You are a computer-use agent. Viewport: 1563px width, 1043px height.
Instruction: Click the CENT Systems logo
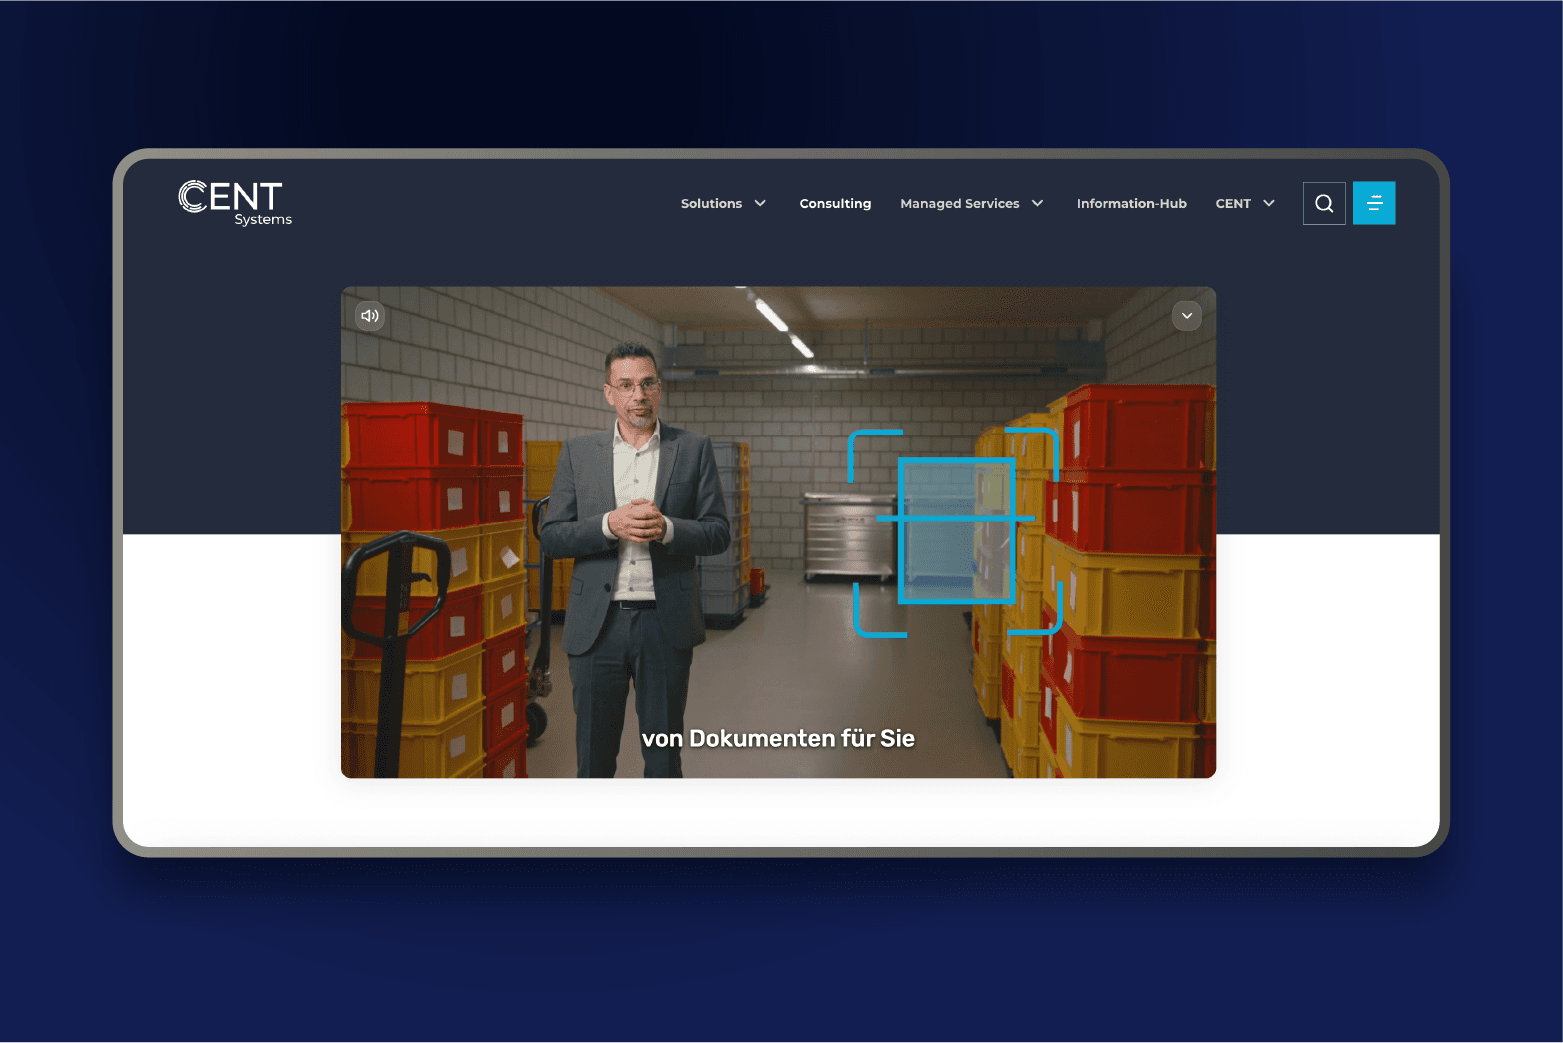click(234, 203)
